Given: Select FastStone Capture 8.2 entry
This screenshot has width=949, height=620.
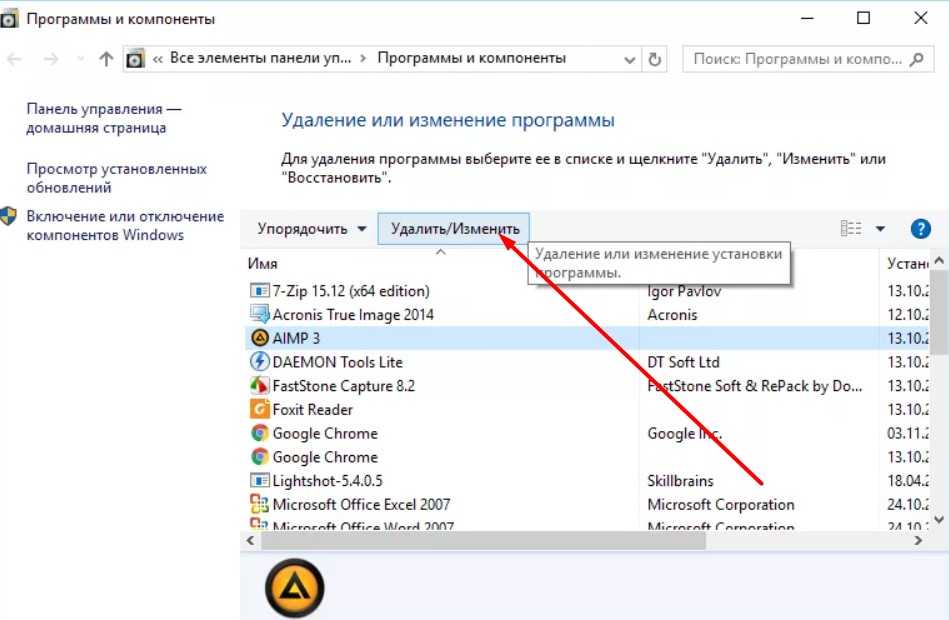Looking at the screenshot, I should pos(588,385).
